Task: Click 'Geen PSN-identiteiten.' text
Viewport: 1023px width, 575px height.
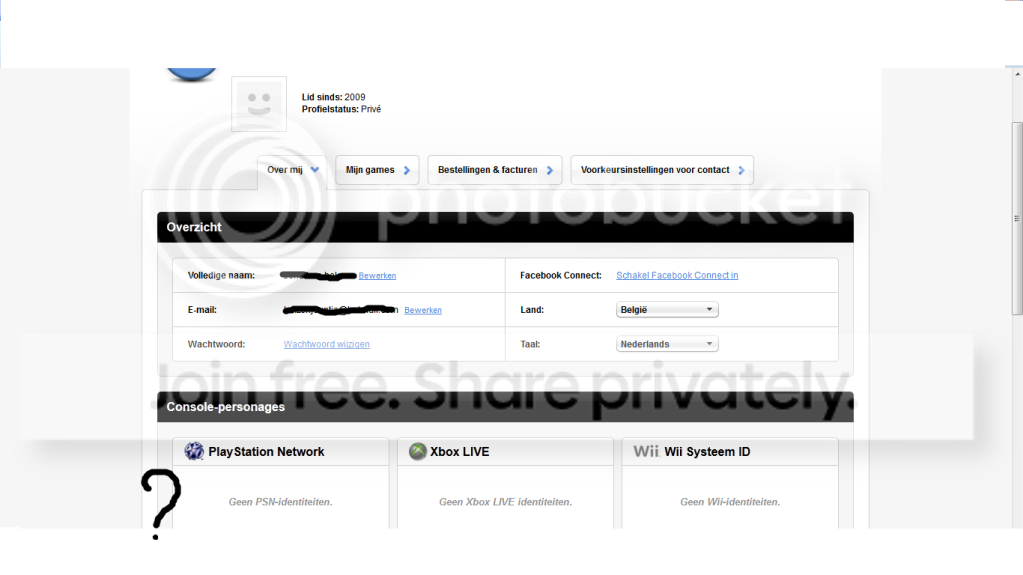Action: 281,502
